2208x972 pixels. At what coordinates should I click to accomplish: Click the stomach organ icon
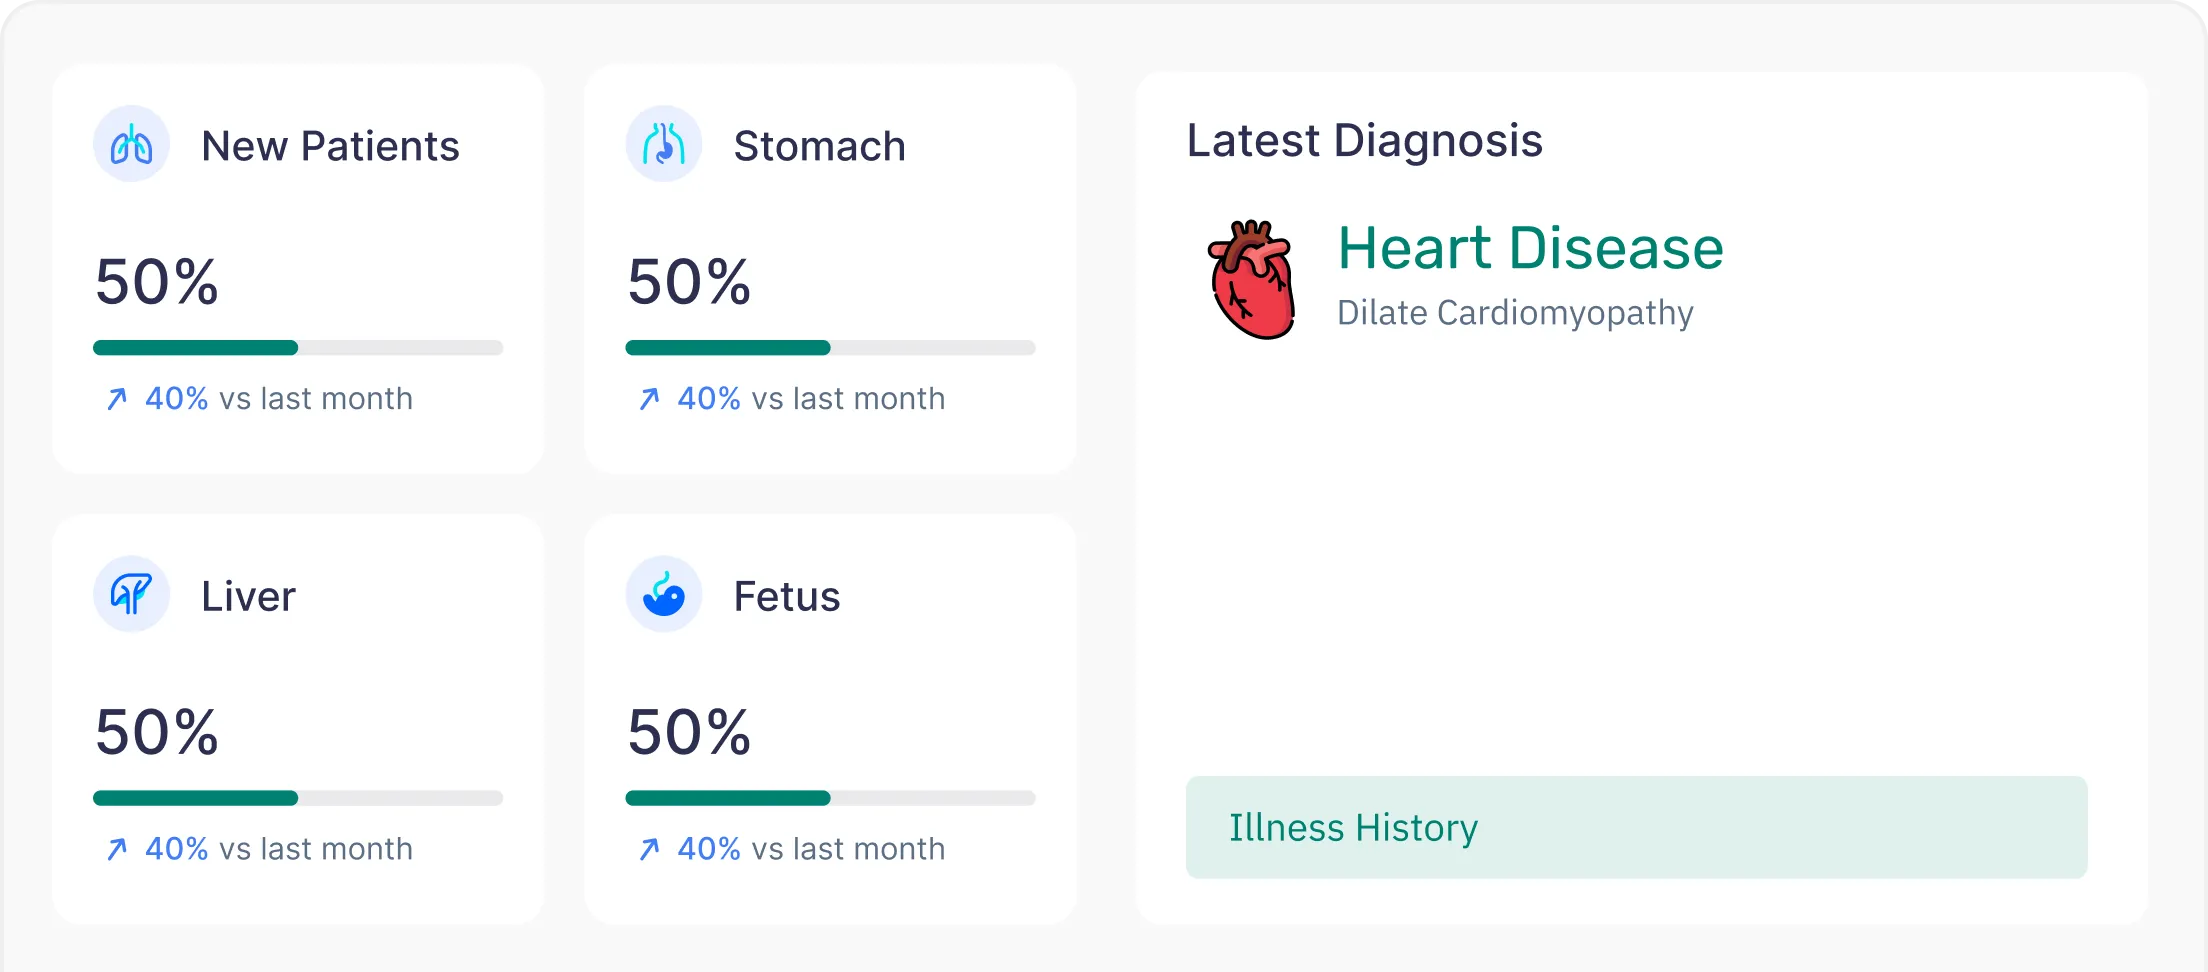pyautogui.click(x=663, y=144)
